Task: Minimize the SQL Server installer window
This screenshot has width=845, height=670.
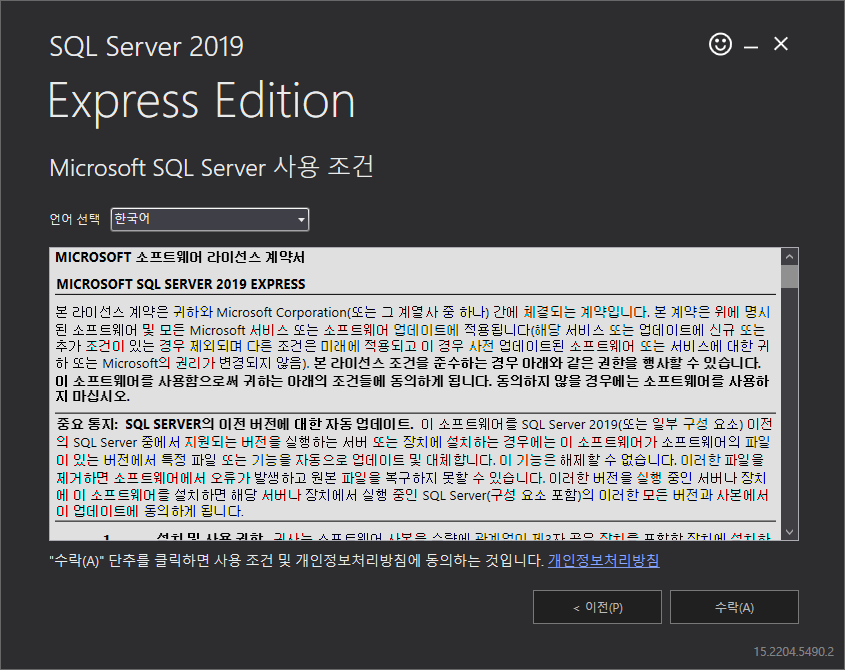Action: (x=751, y=47)
